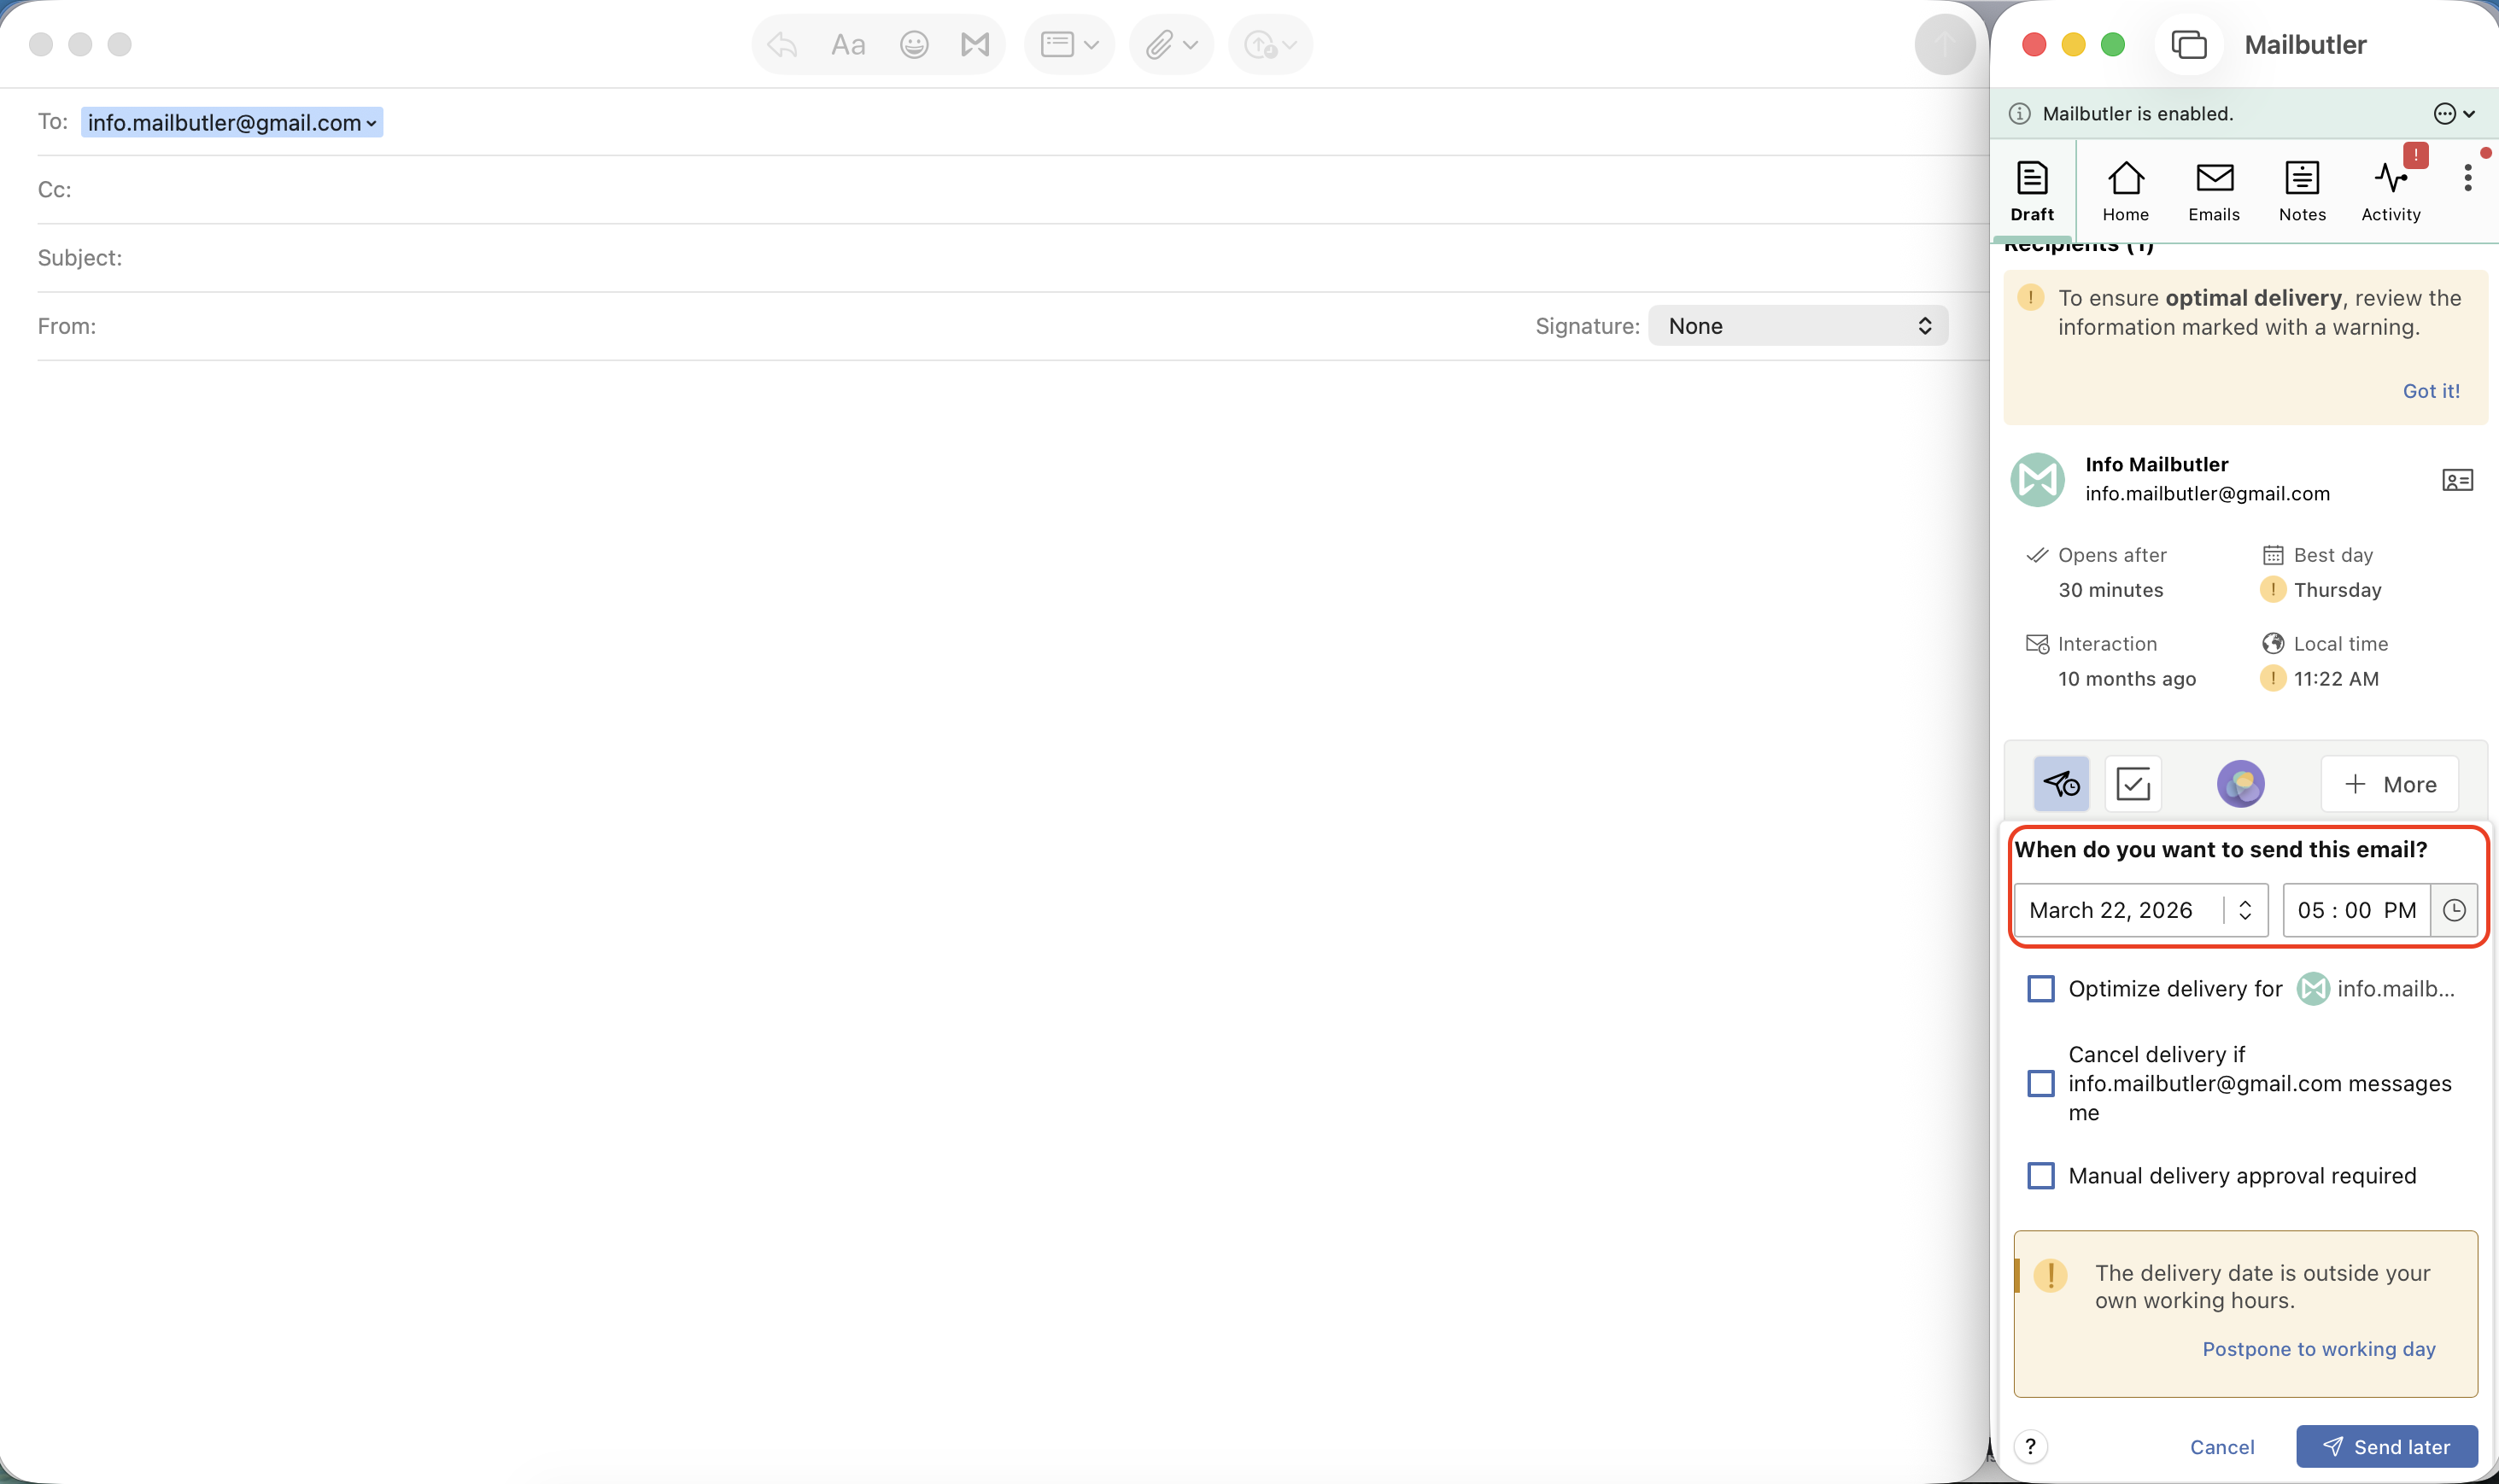2499x1484 pixels.
Task: Open the emoji picker
Action: pyautogui.click(x=914, y=44)
